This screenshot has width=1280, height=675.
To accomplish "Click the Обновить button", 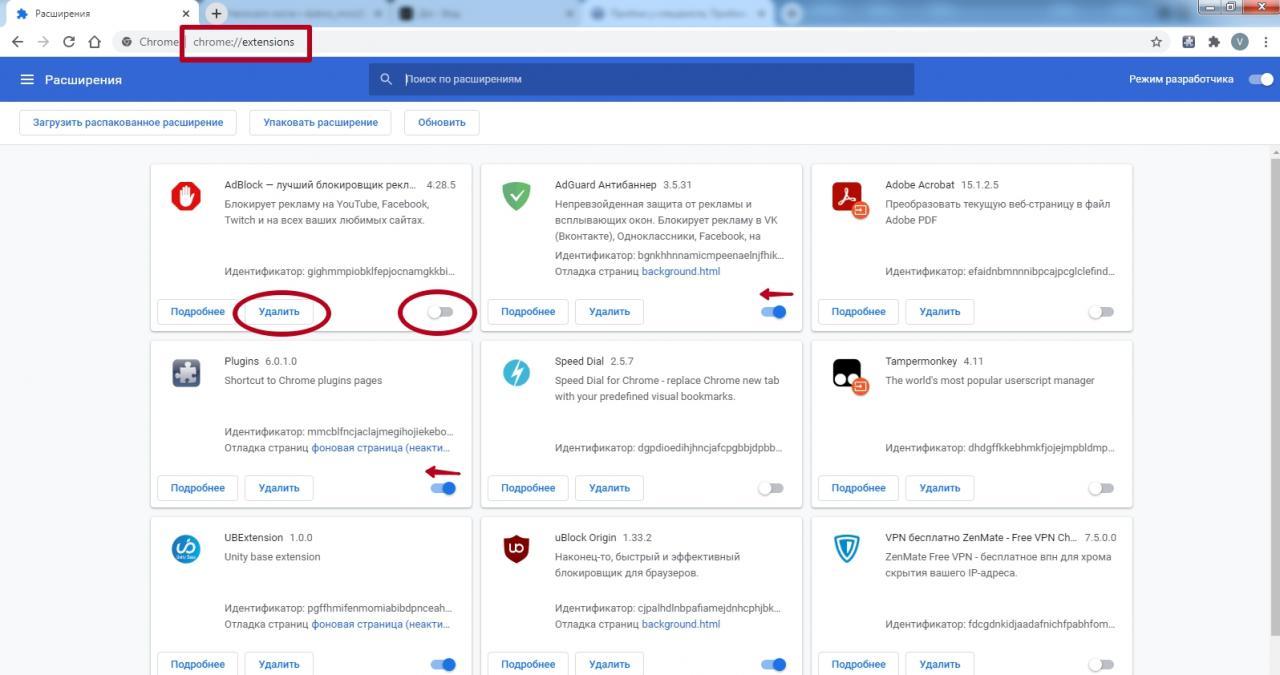I will point(442,122).
